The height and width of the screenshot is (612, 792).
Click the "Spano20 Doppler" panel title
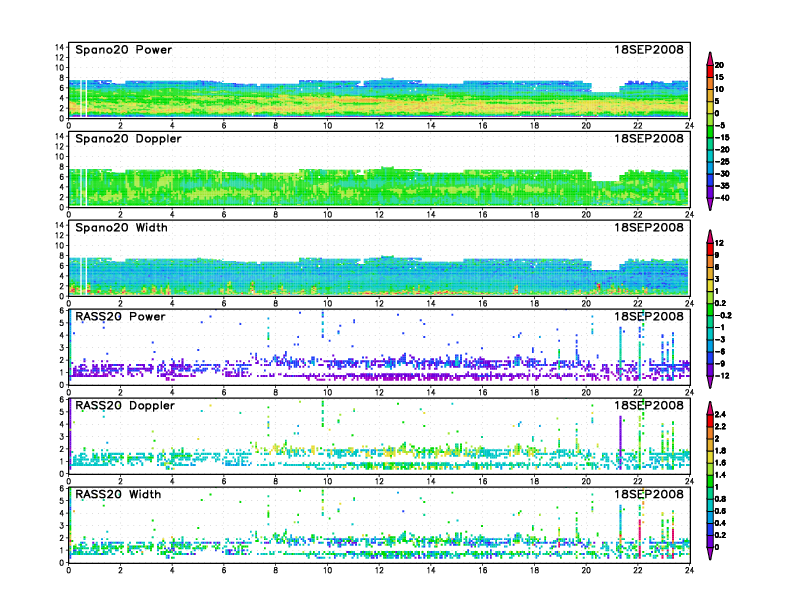tap(128, 139)
